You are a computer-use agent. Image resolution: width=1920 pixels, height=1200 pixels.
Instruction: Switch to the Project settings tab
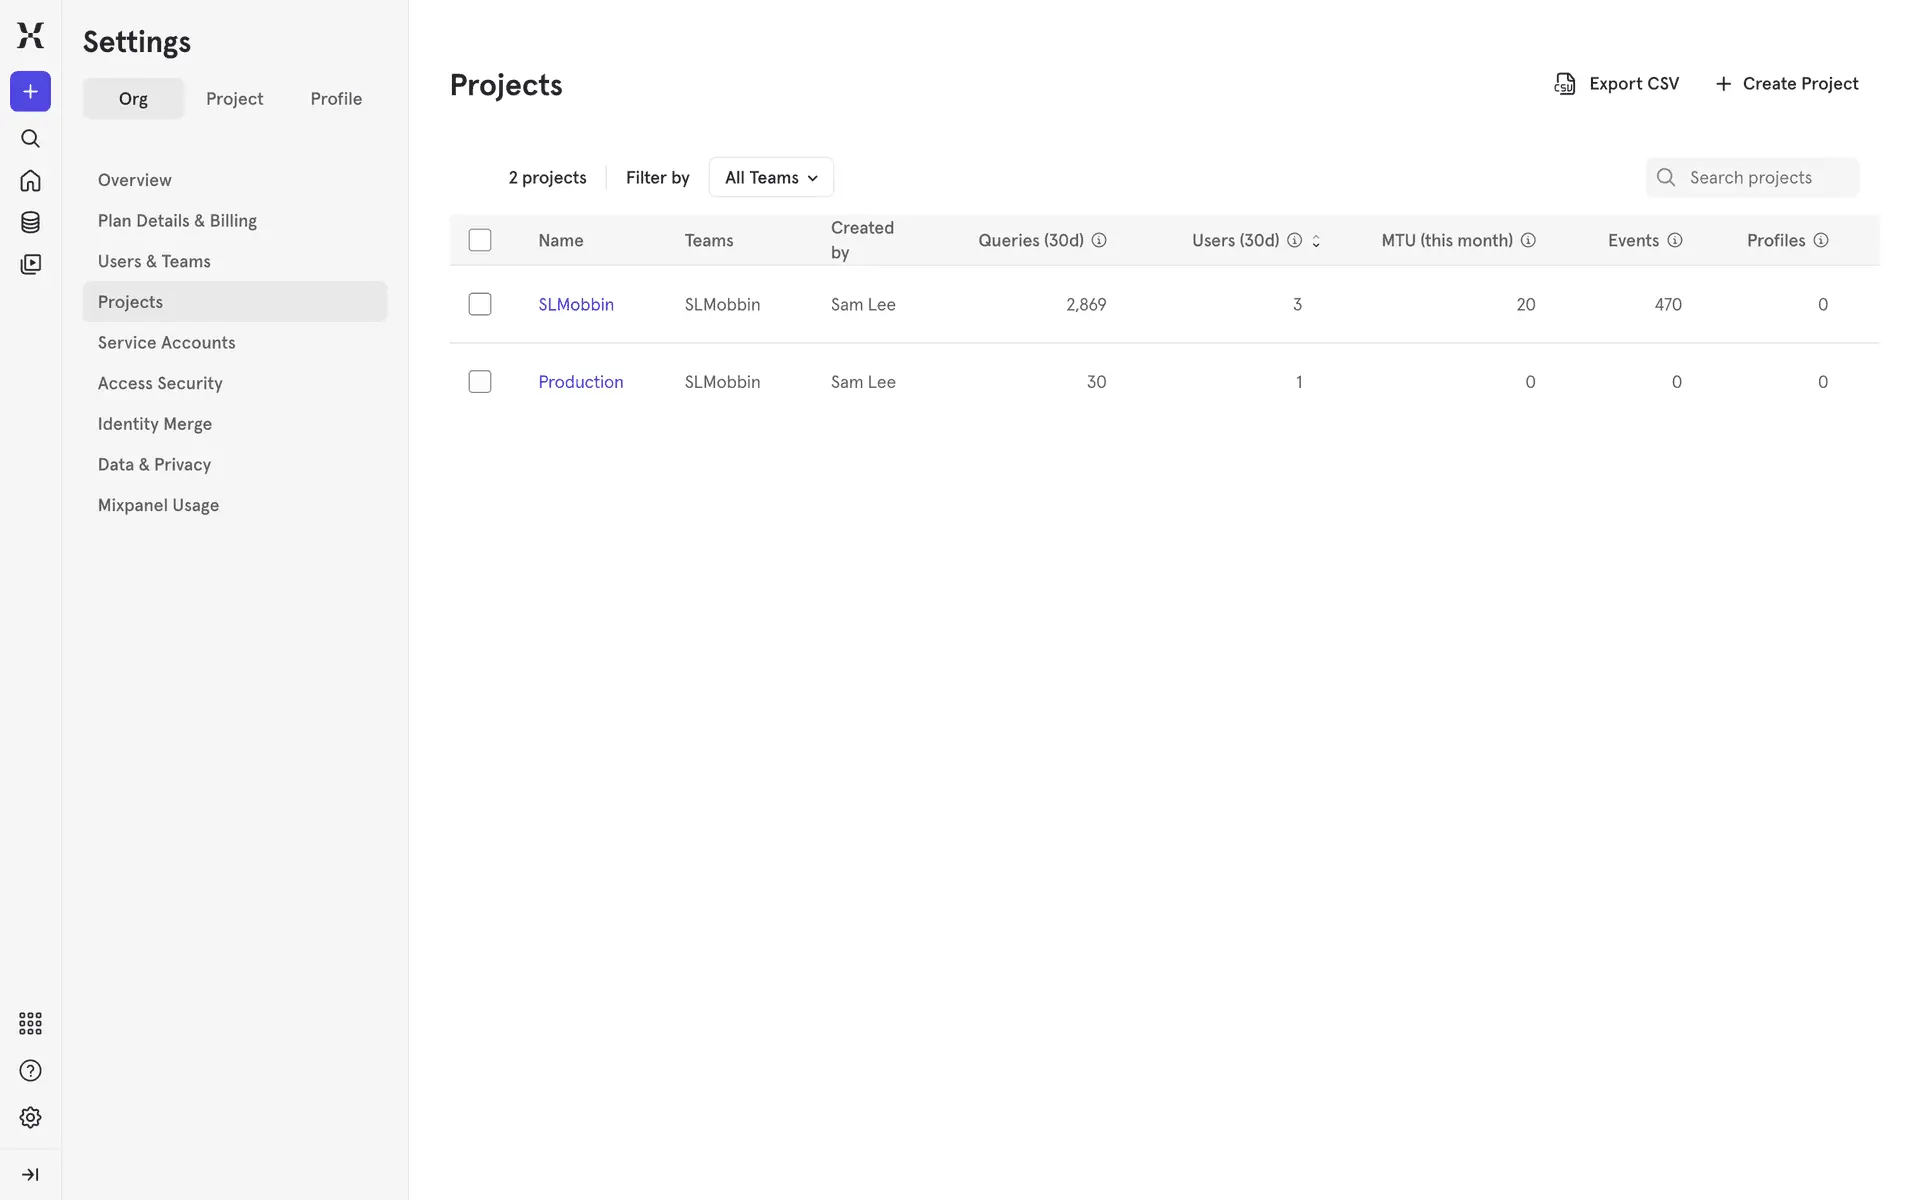point(234,98)
